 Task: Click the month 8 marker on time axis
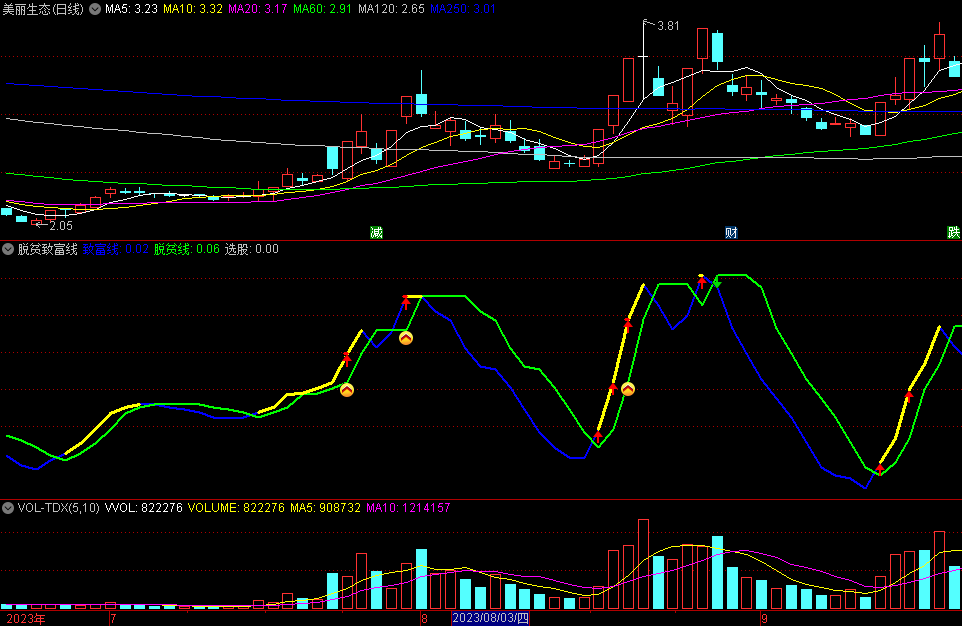(x=424, y=619)
